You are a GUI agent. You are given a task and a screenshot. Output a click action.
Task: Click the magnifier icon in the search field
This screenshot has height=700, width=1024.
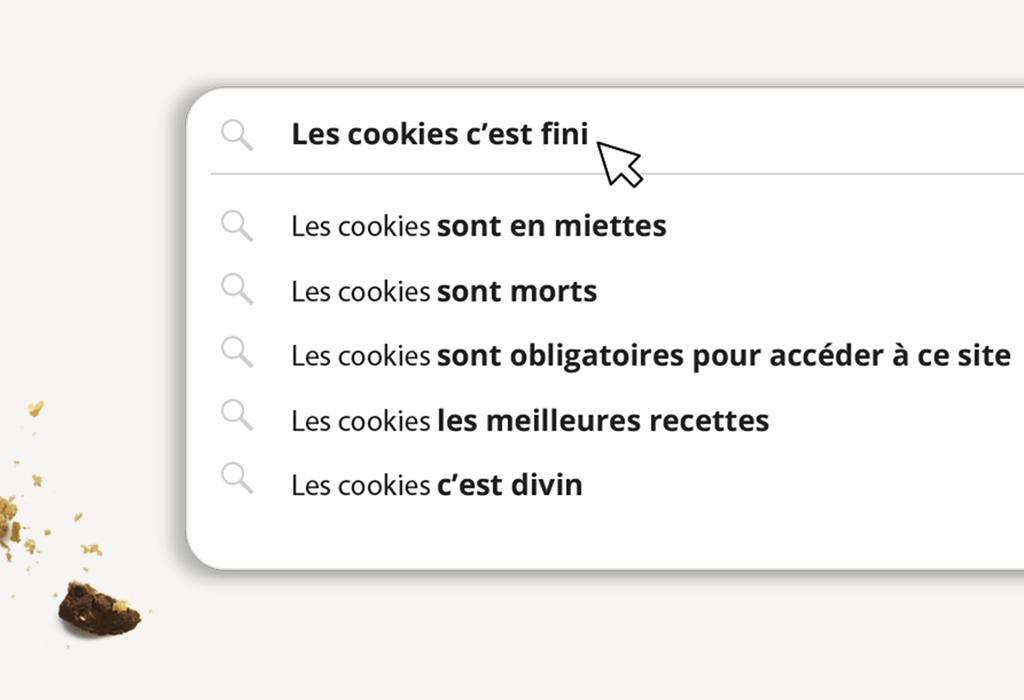point(237,134)
